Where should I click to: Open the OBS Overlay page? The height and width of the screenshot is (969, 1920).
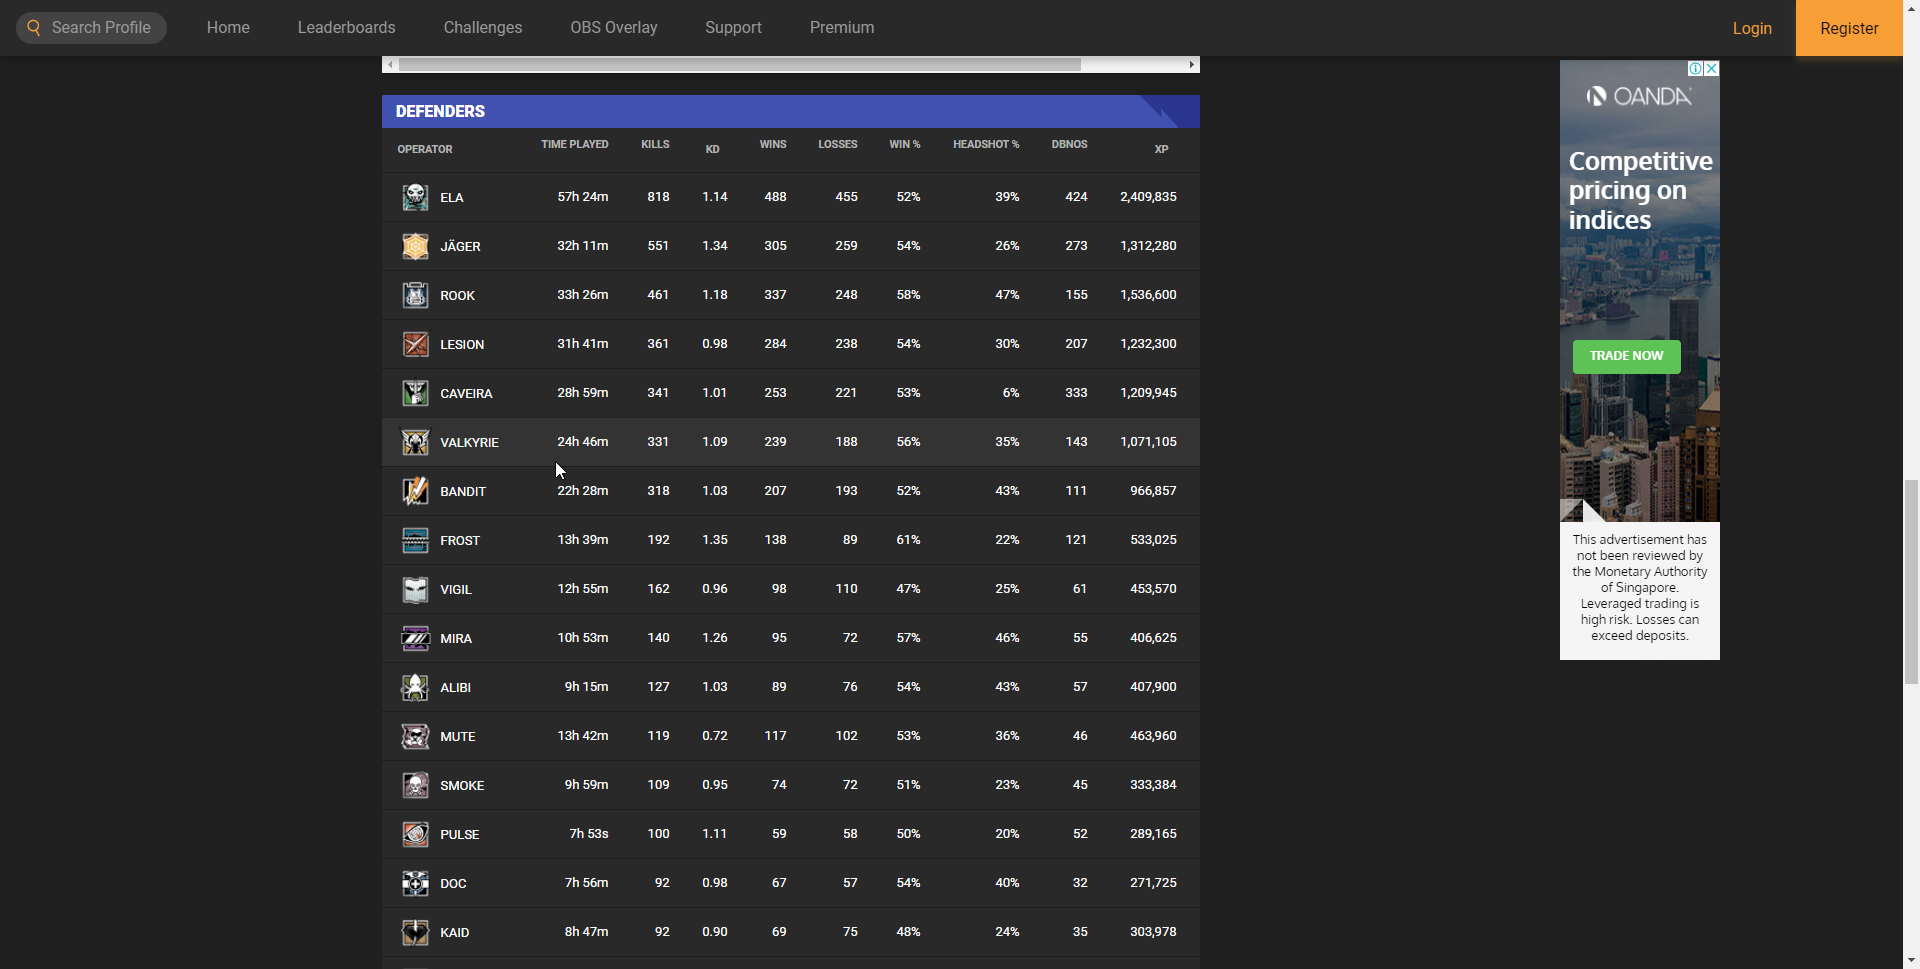coord(613,28)
